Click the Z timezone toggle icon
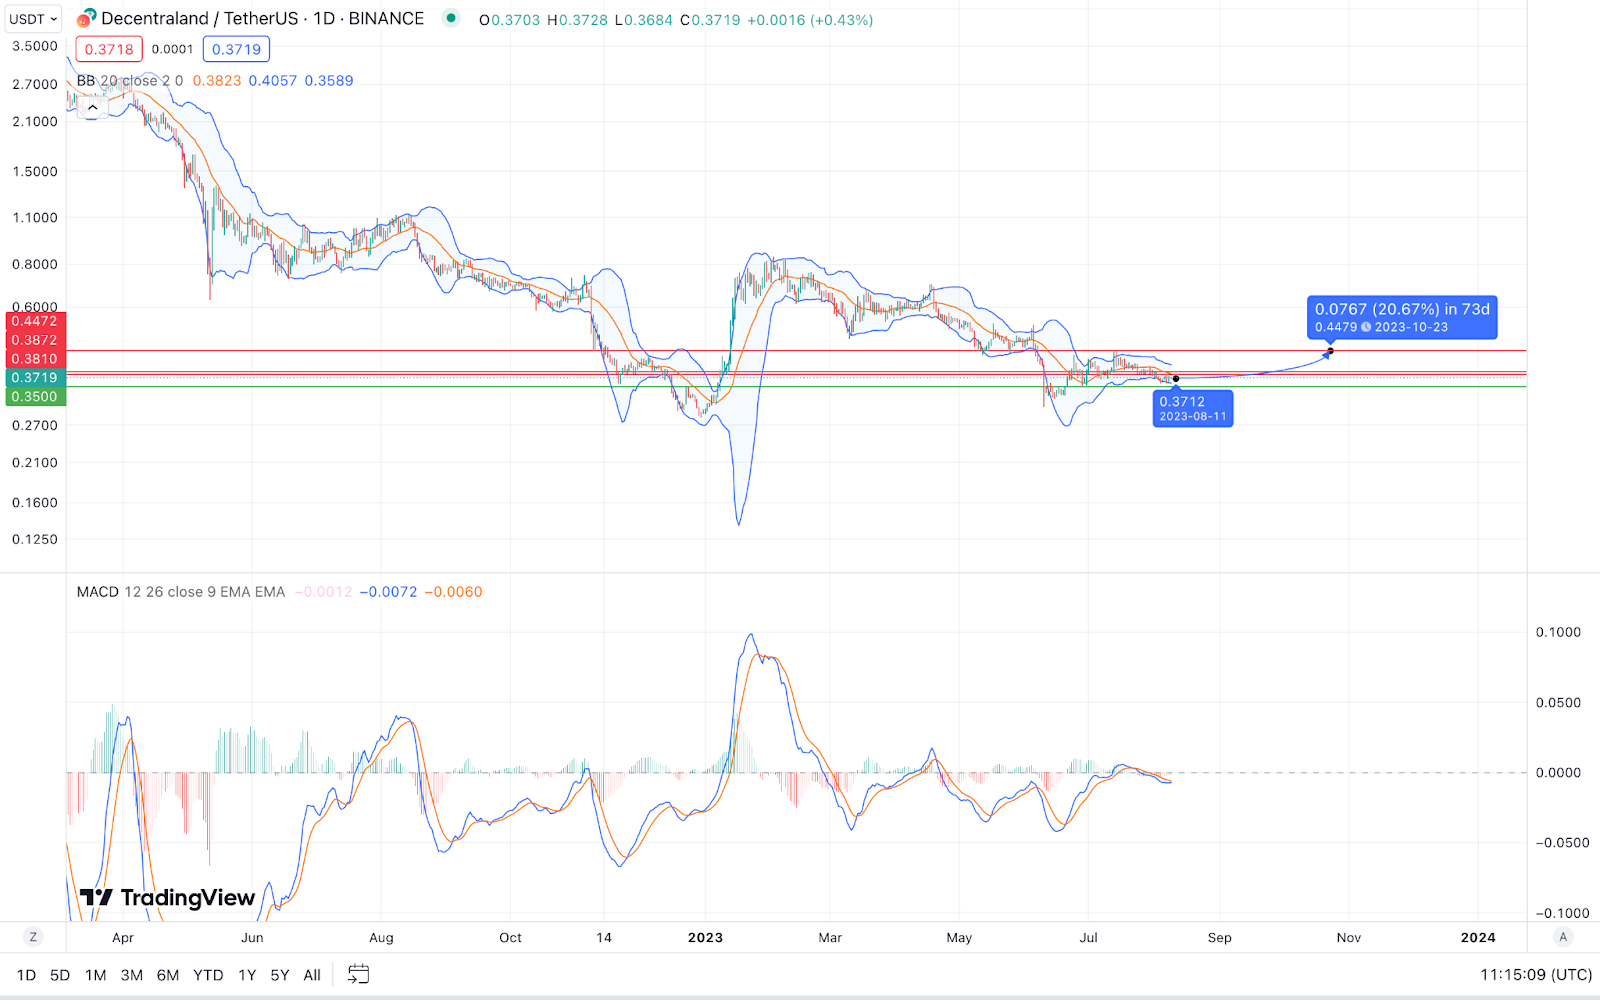Viewport: 1600px width, 1000px height. [33, 937]
